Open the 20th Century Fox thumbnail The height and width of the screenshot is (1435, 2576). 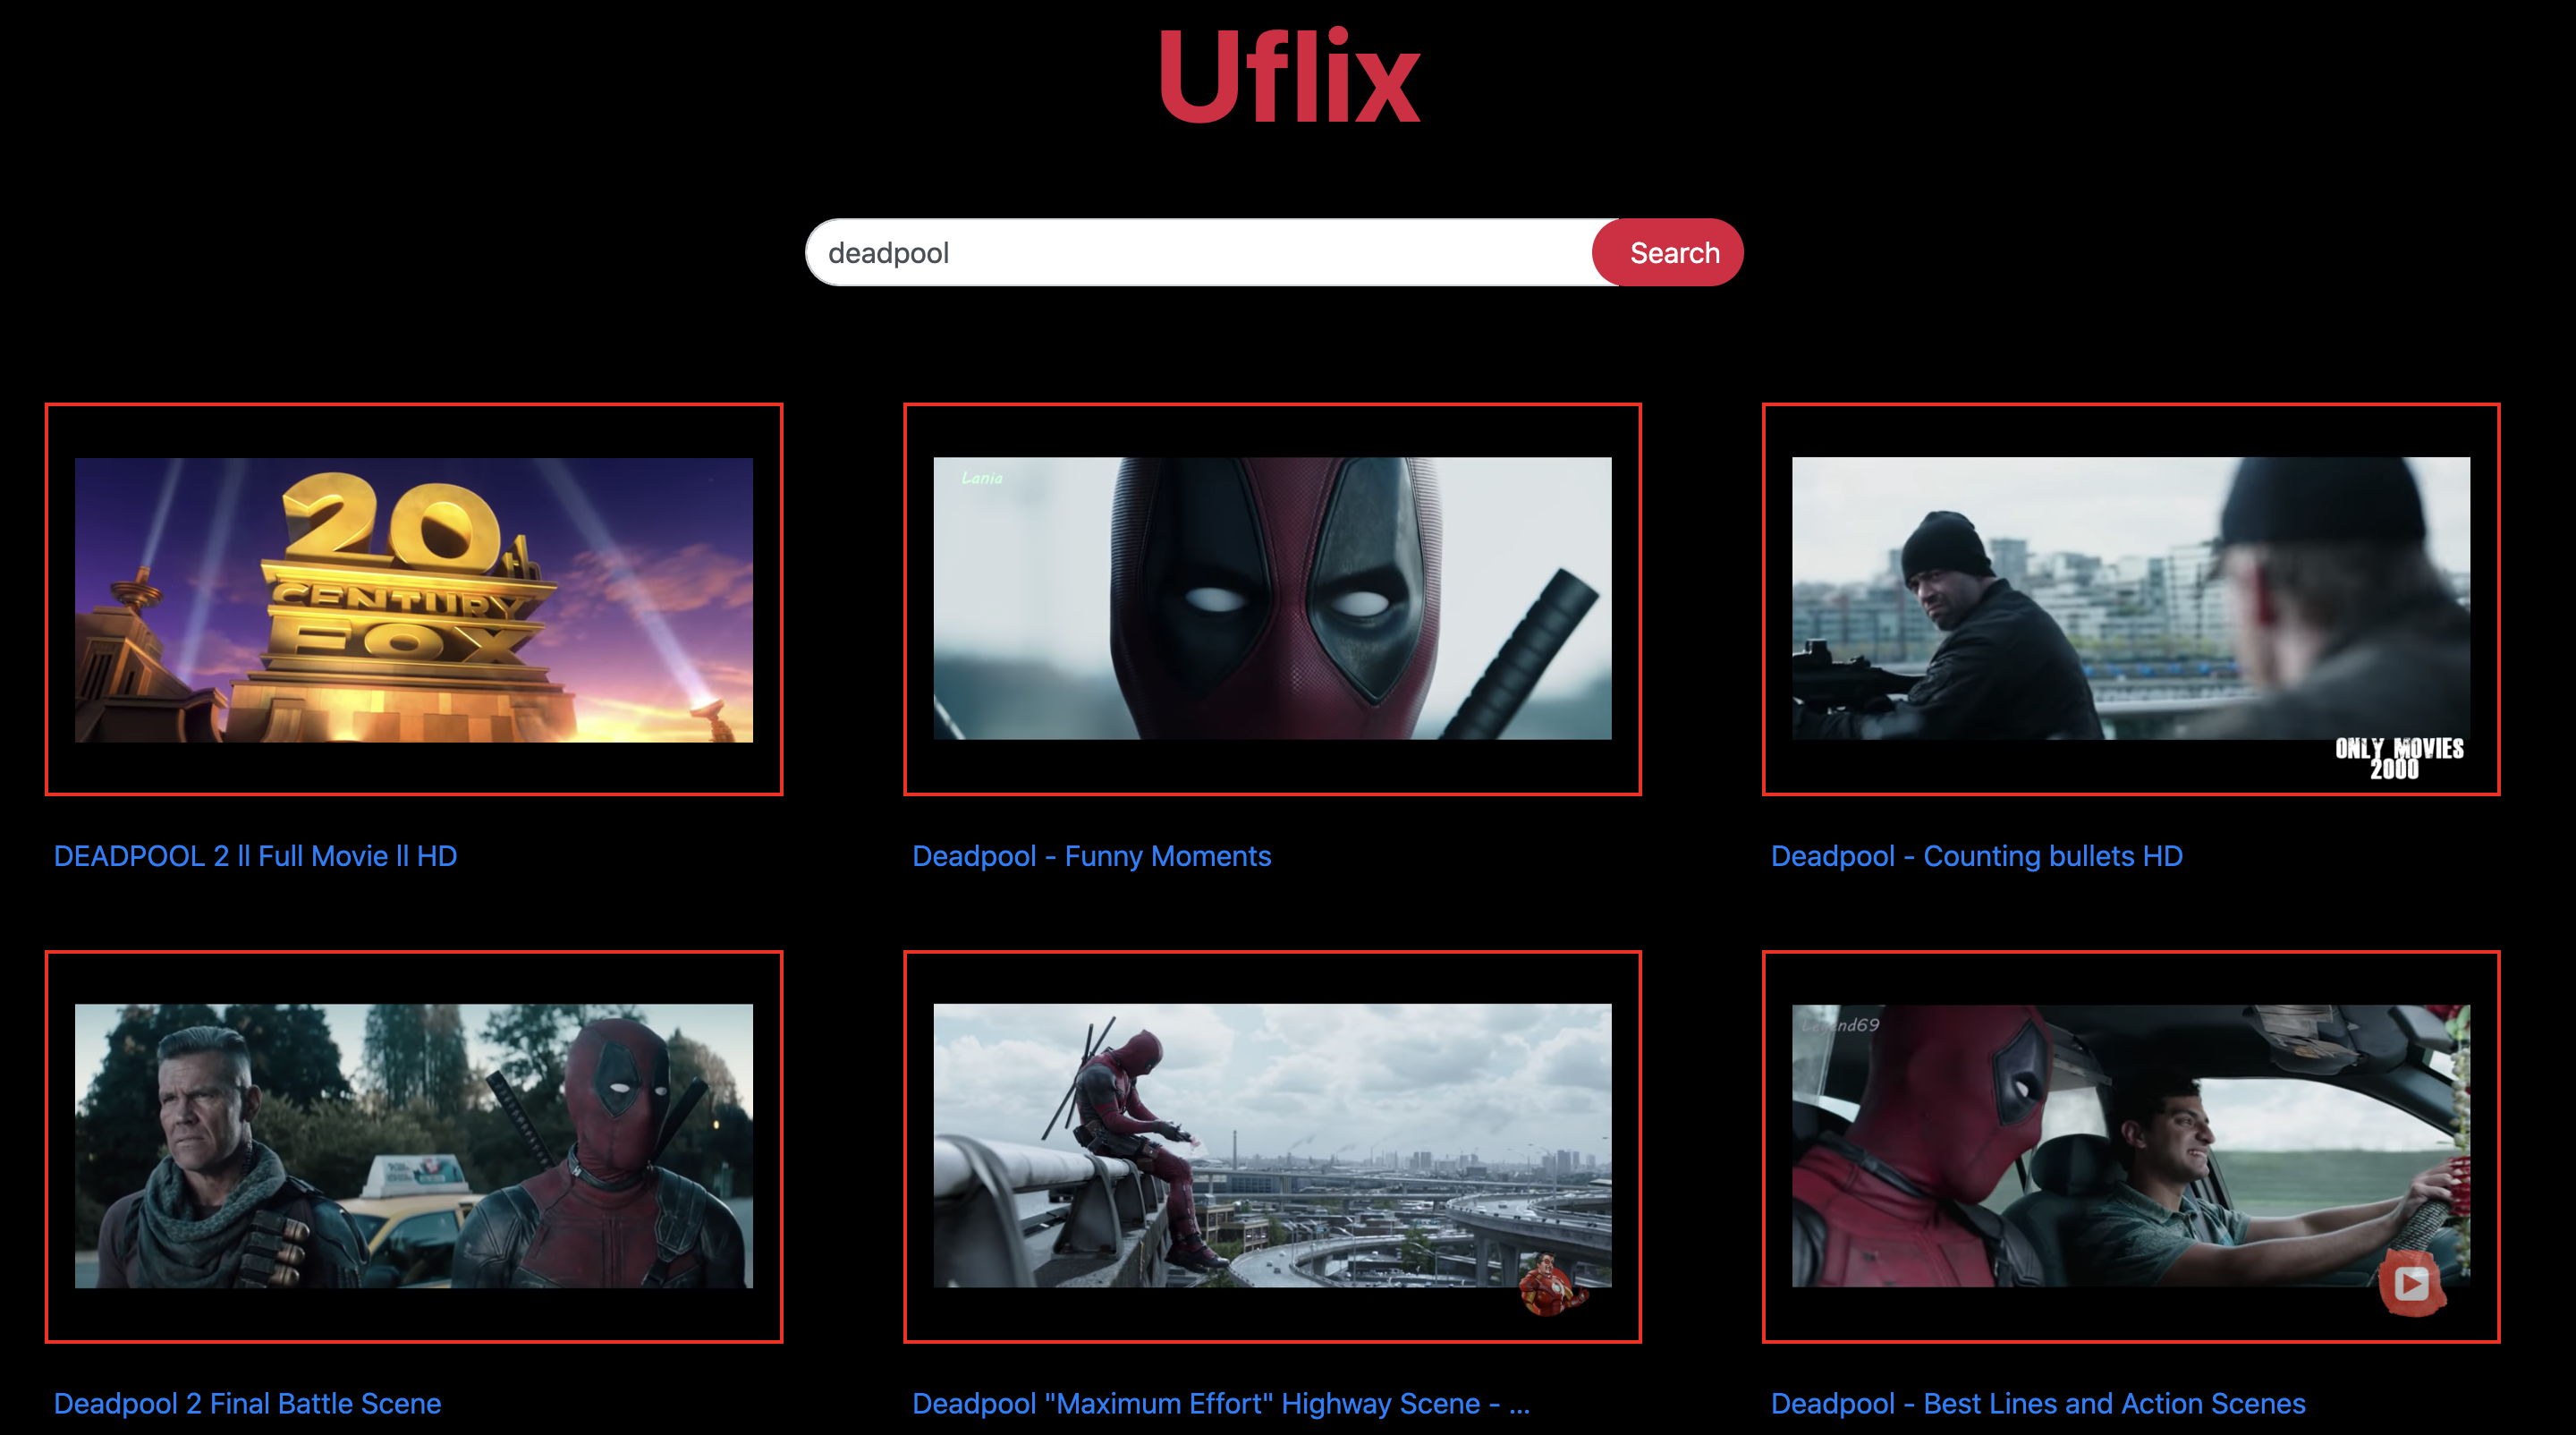413,599
